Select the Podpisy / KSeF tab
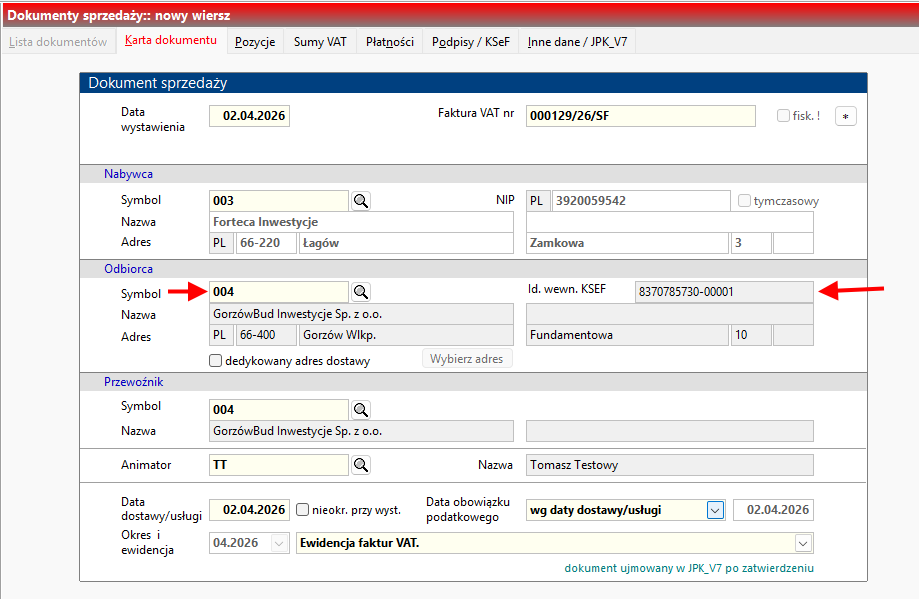Image resolution: width=919 pixels, height=599 pixels. [x=471, y=42]
